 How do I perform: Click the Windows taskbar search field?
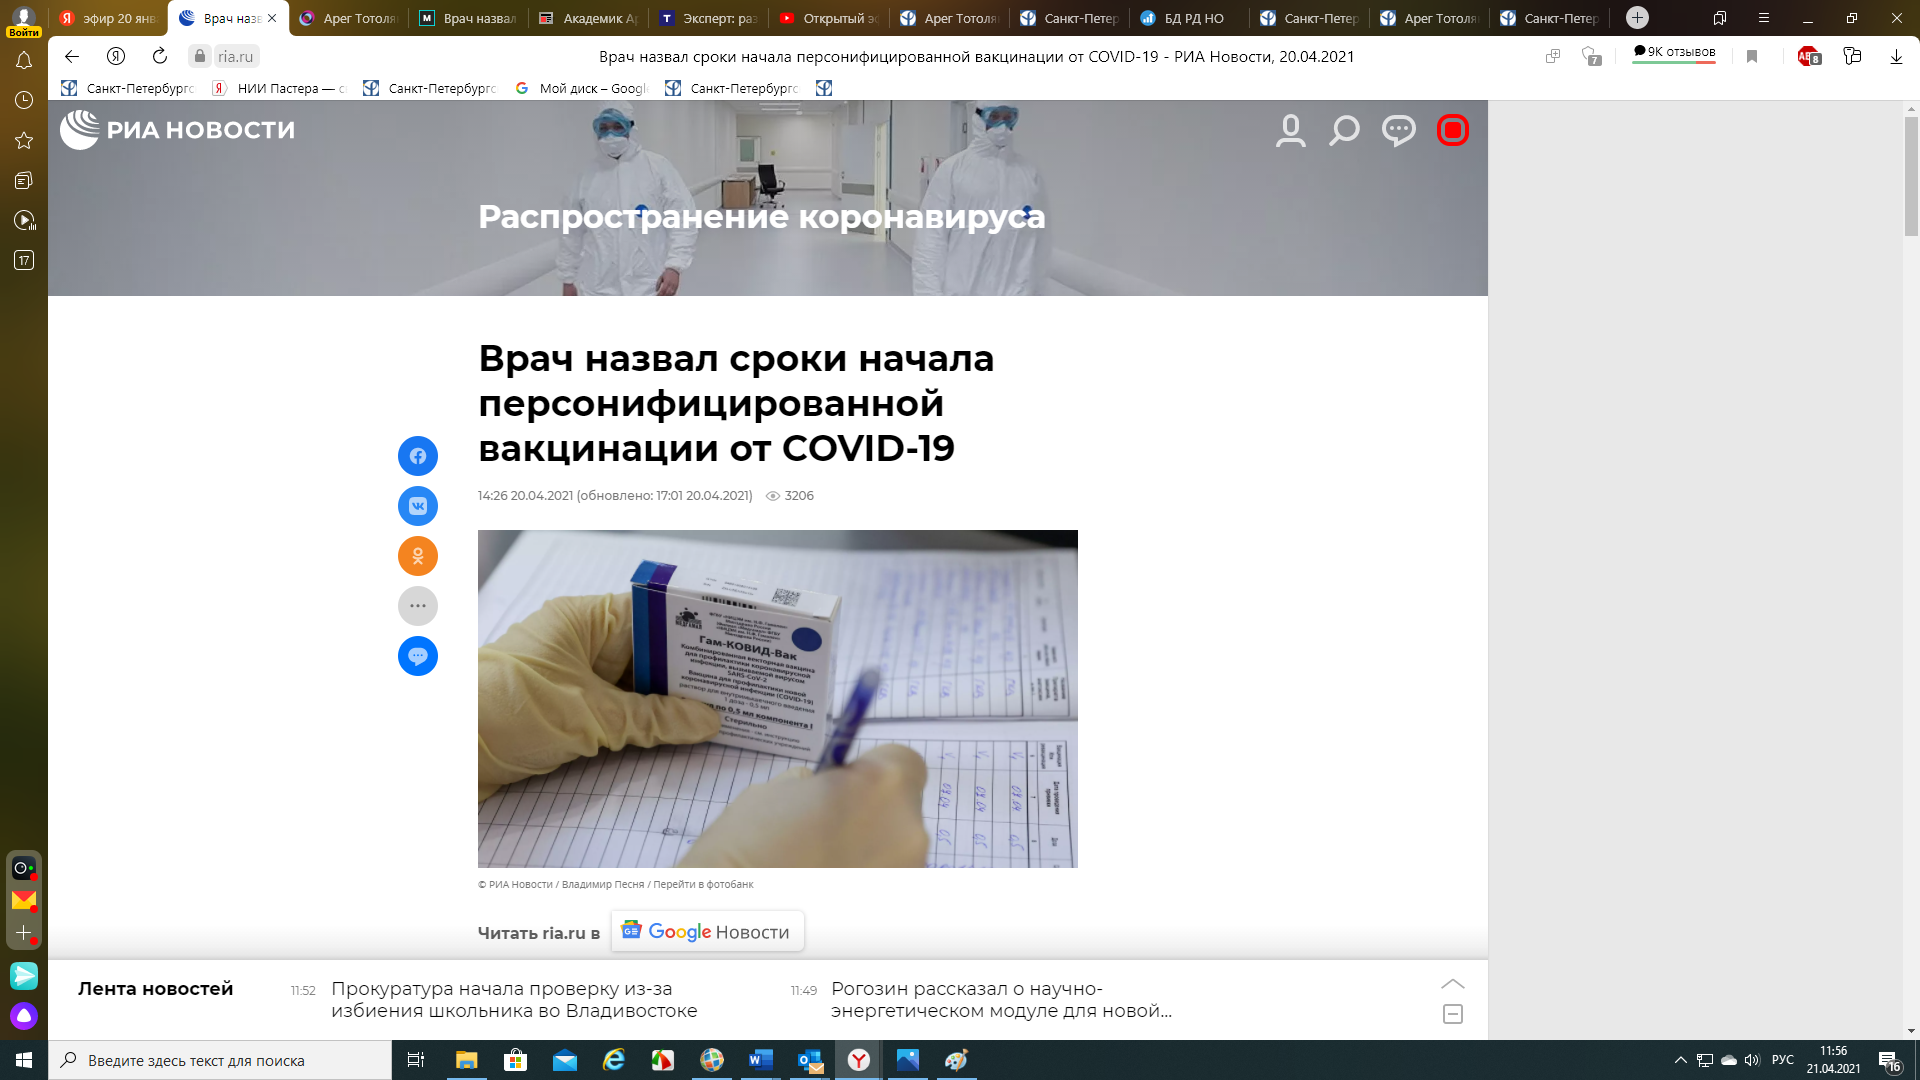[220, 1060]
